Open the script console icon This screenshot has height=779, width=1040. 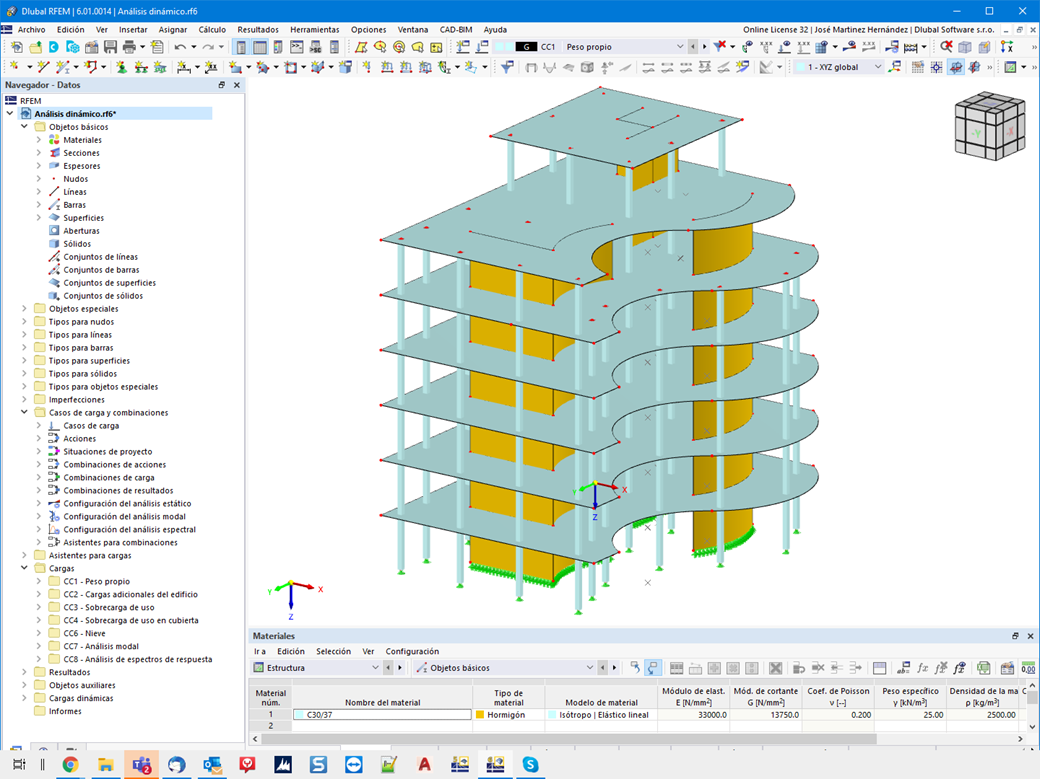click(296, 47)
